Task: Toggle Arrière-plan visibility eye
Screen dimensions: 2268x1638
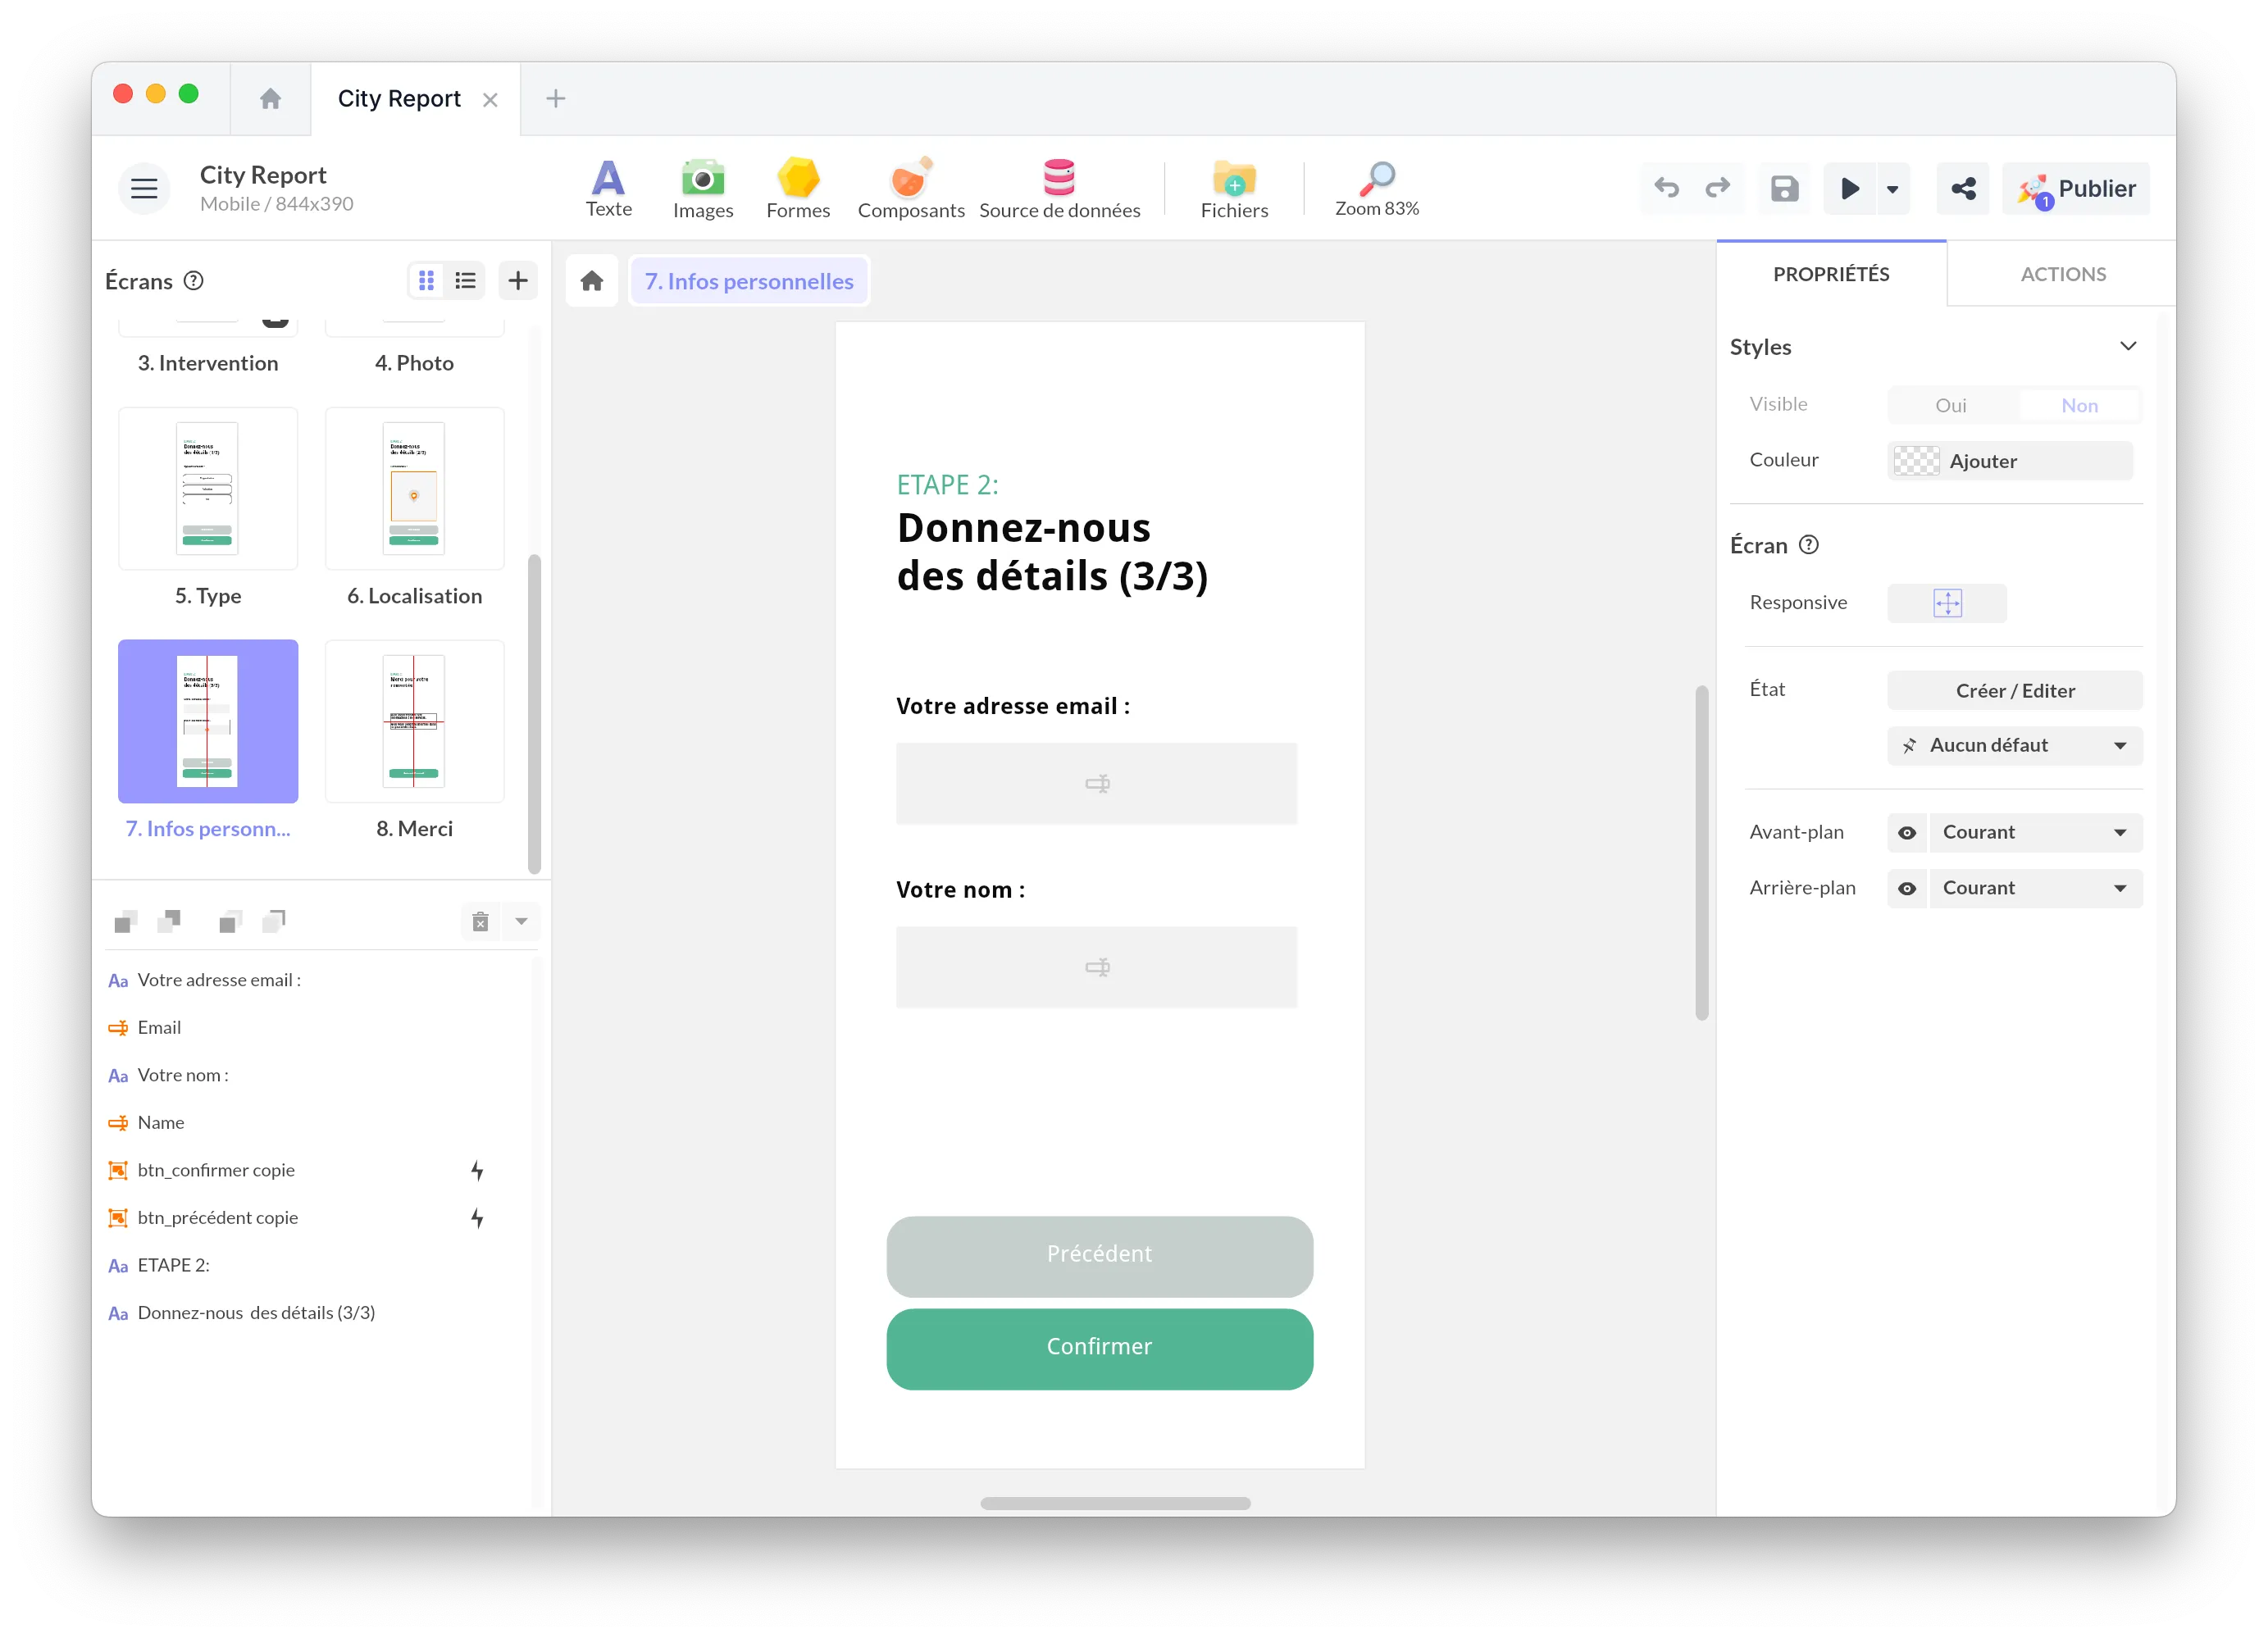Action: point(1908,888)
